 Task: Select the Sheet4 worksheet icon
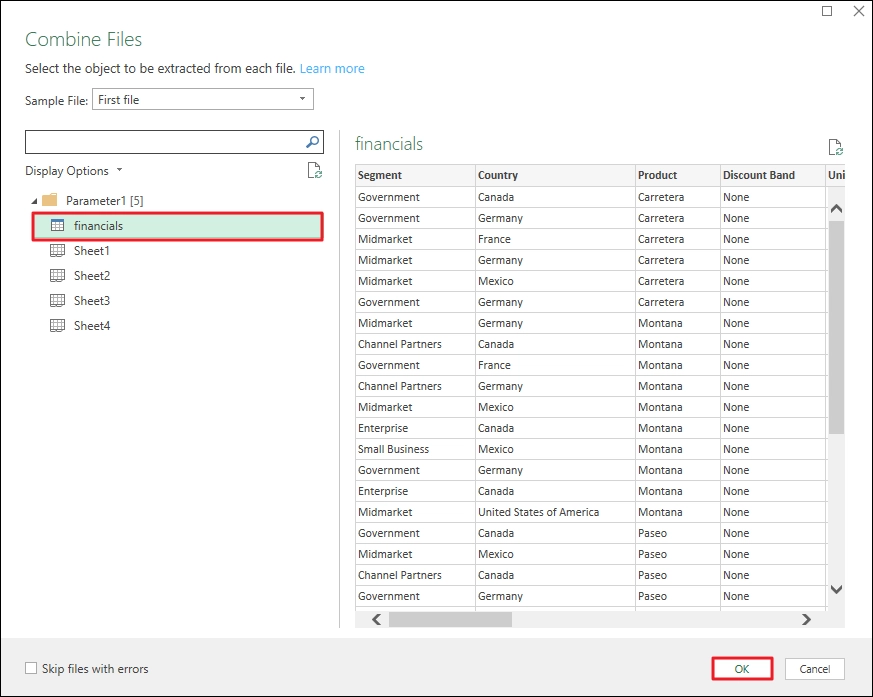57,325
